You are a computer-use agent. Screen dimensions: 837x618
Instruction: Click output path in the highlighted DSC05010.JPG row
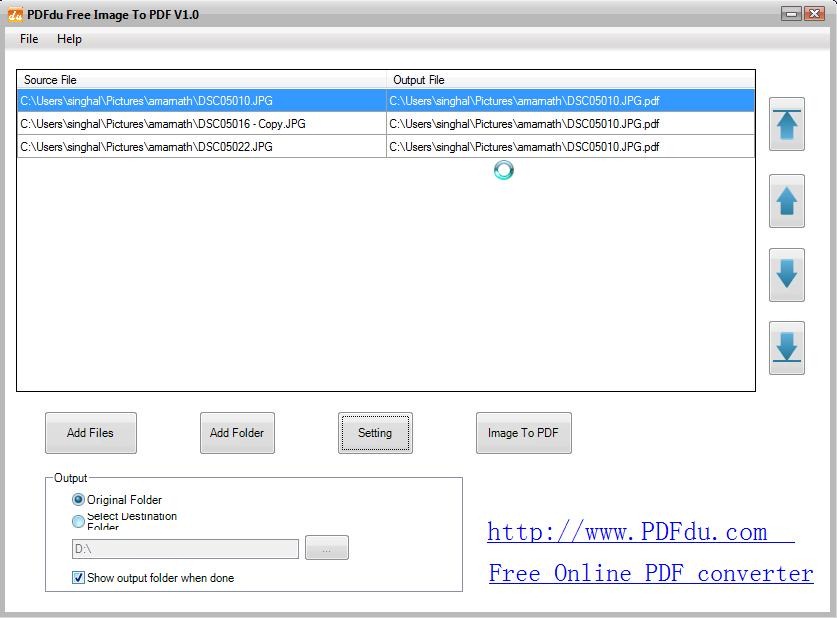click(x=571, y=101)
